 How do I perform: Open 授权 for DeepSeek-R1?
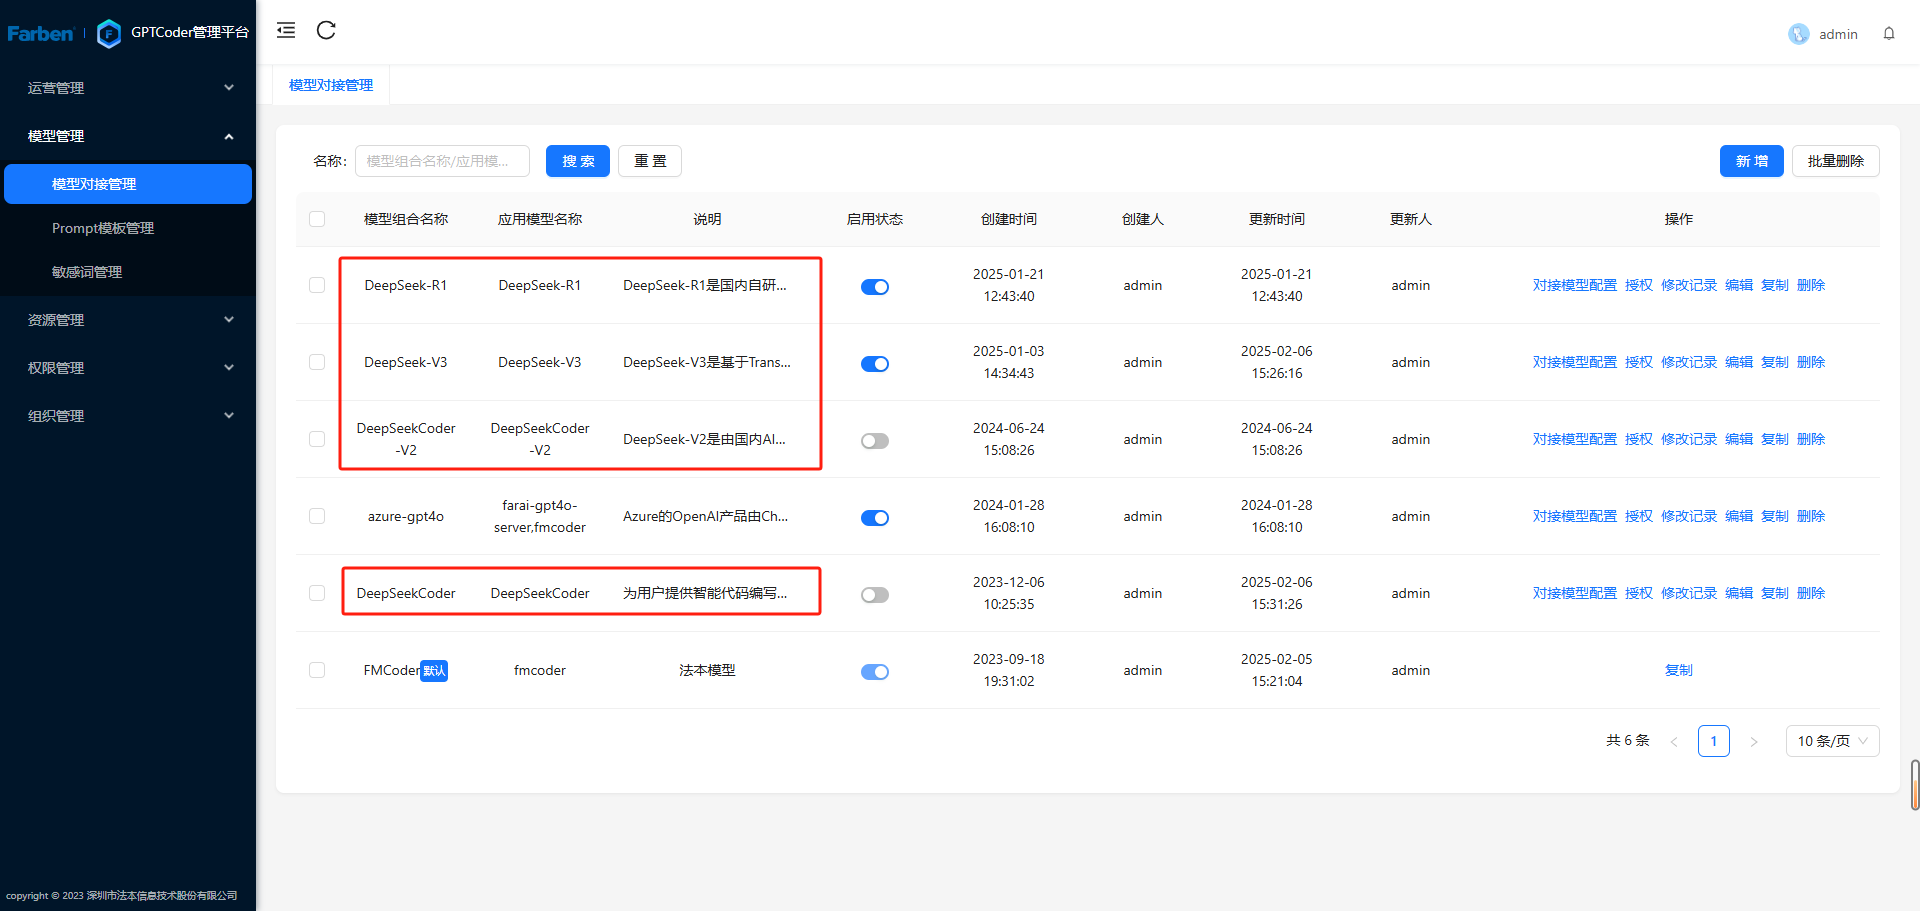1639,285
